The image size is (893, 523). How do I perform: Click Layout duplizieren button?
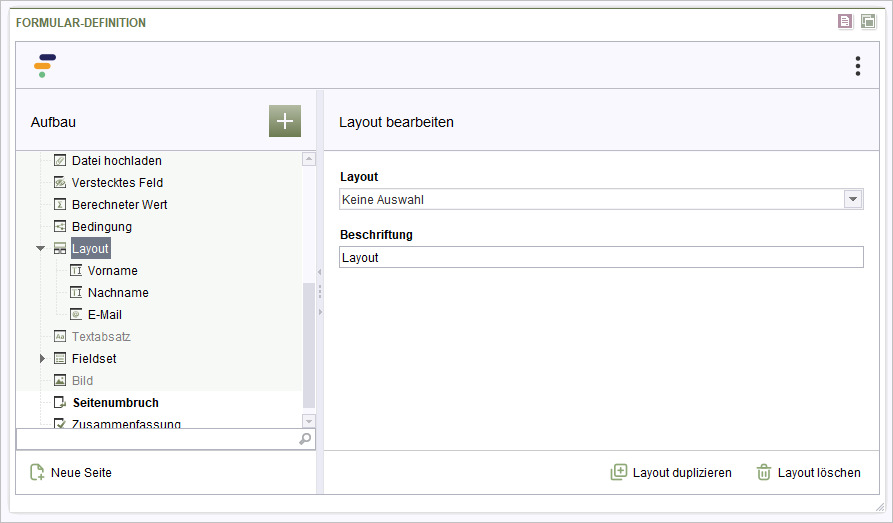pos(671,472)
